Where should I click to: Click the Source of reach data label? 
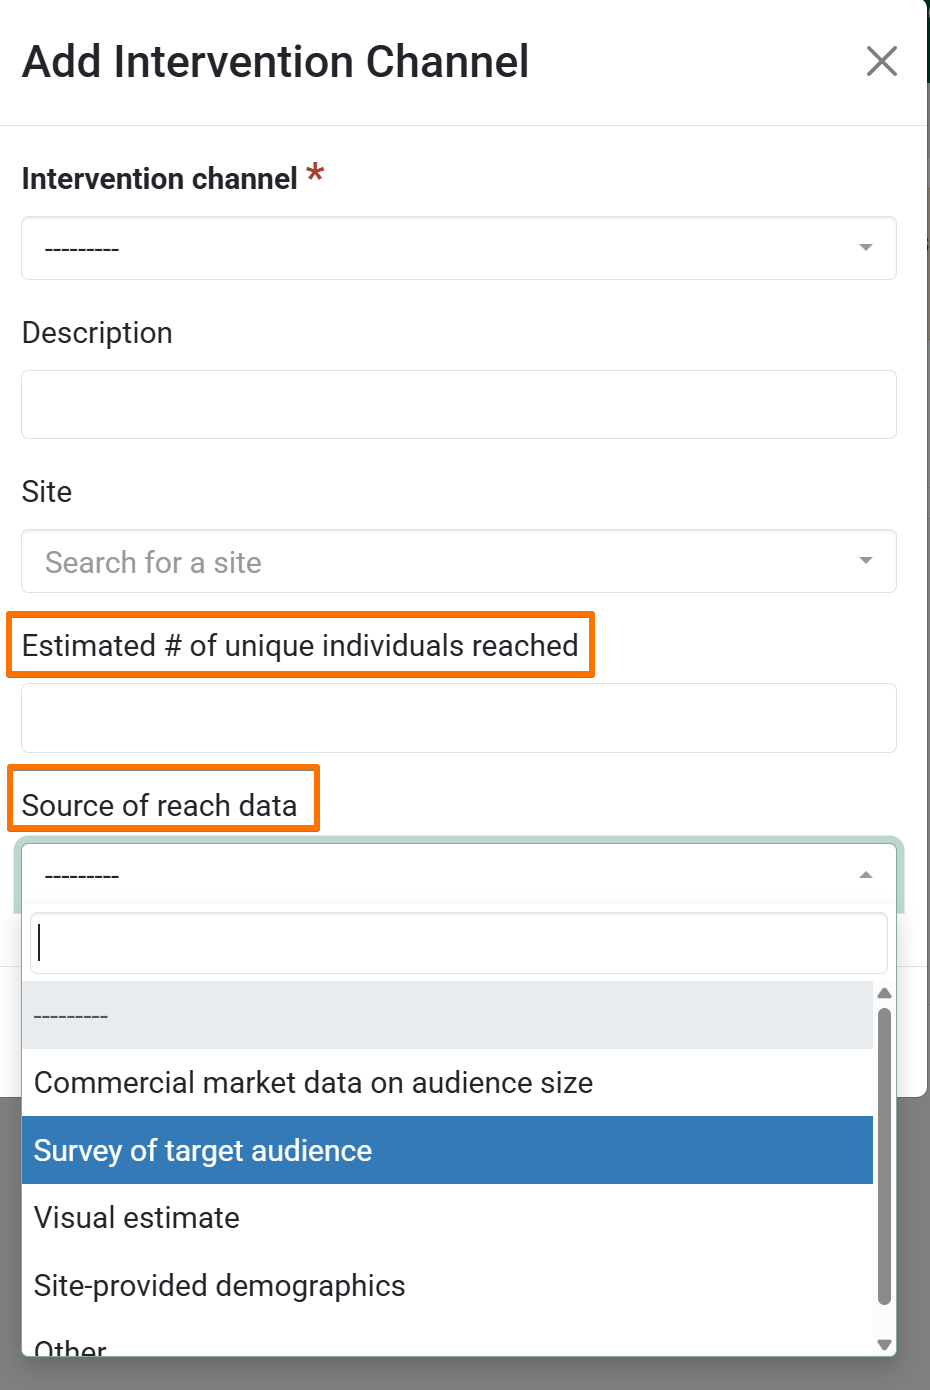[160, 805]
